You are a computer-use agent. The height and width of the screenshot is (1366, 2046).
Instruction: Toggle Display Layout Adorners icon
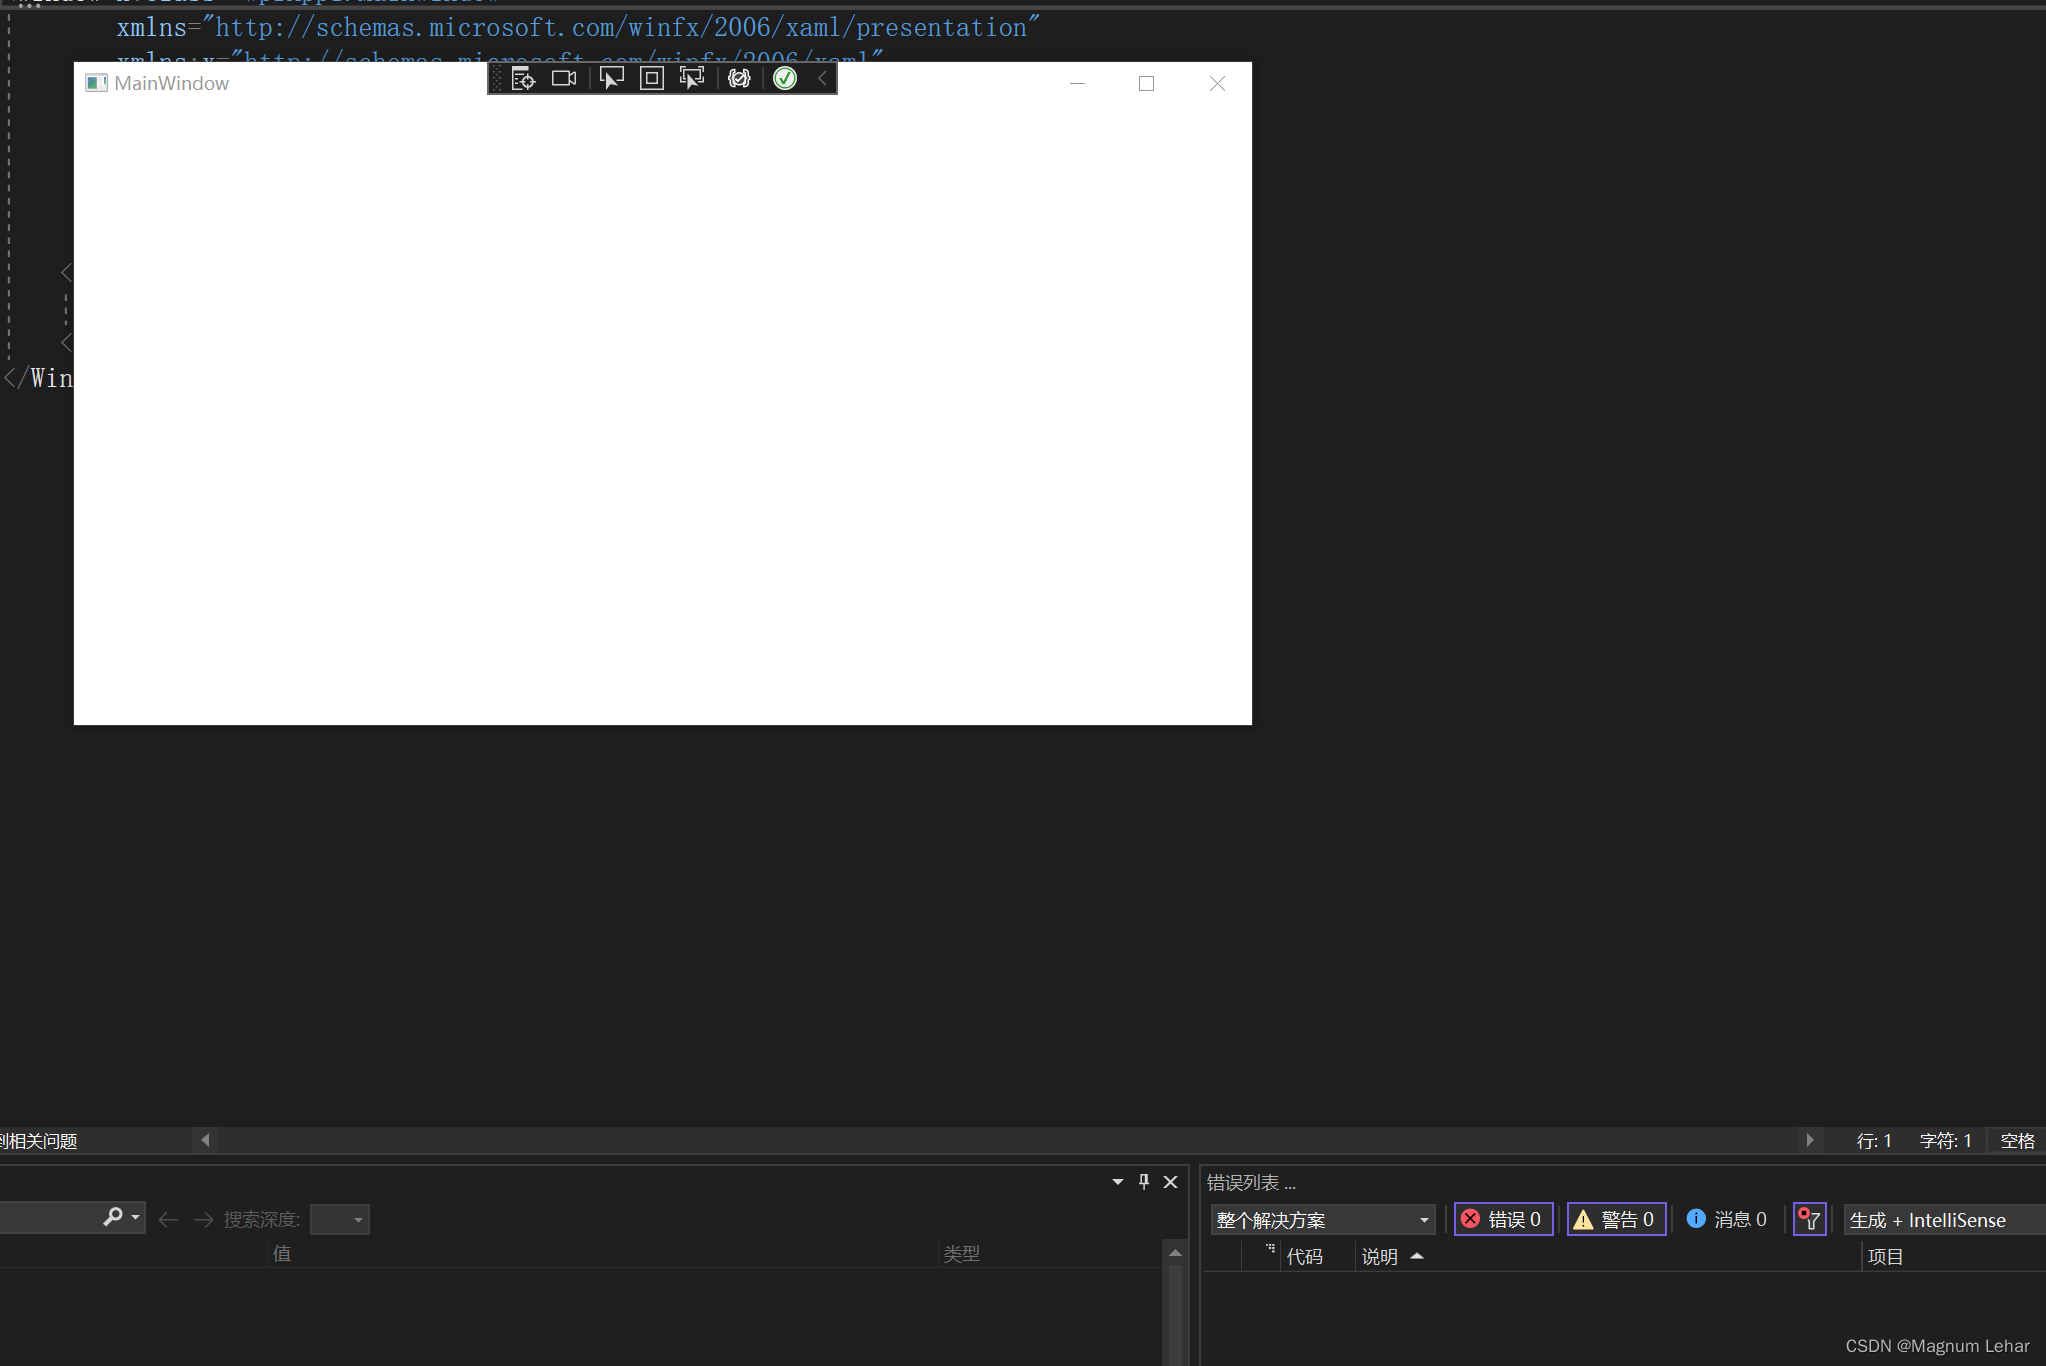[x=651, y=79]
